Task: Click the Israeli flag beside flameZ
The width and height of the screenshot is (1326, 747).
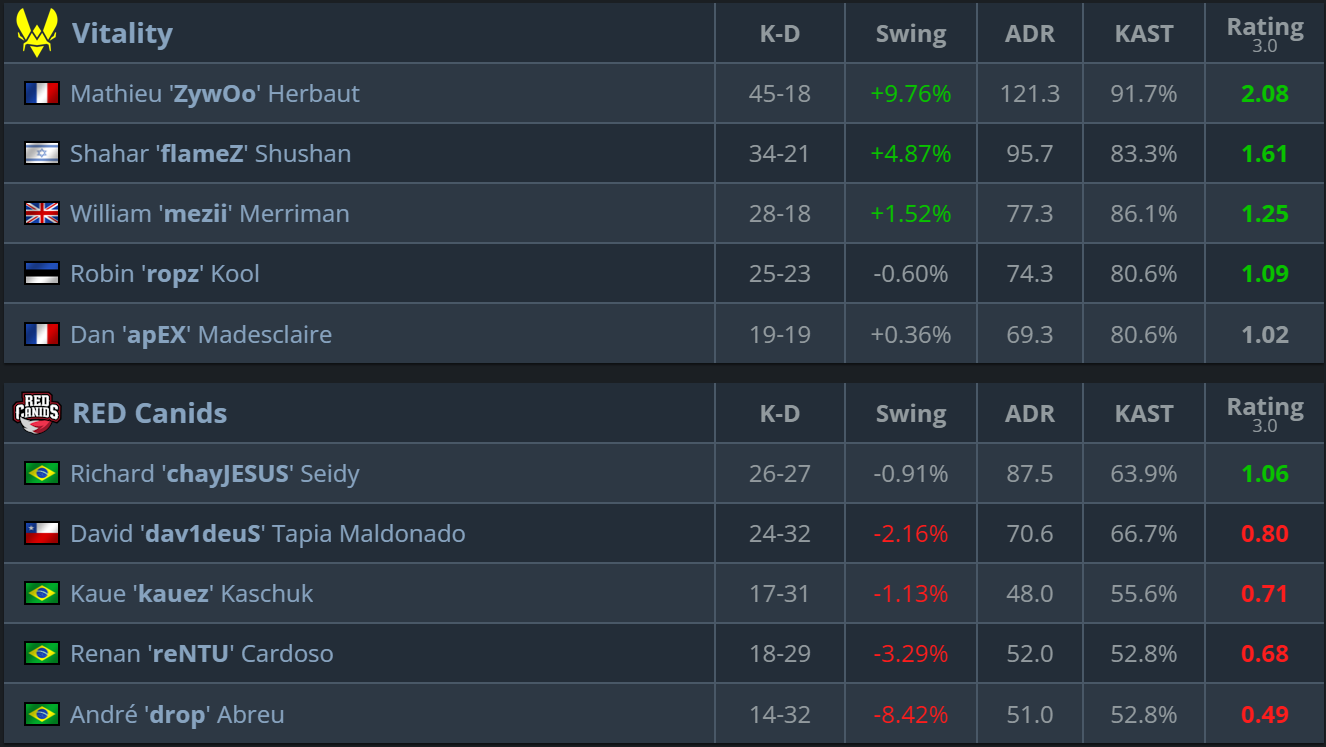Action: tap(42, 154)
